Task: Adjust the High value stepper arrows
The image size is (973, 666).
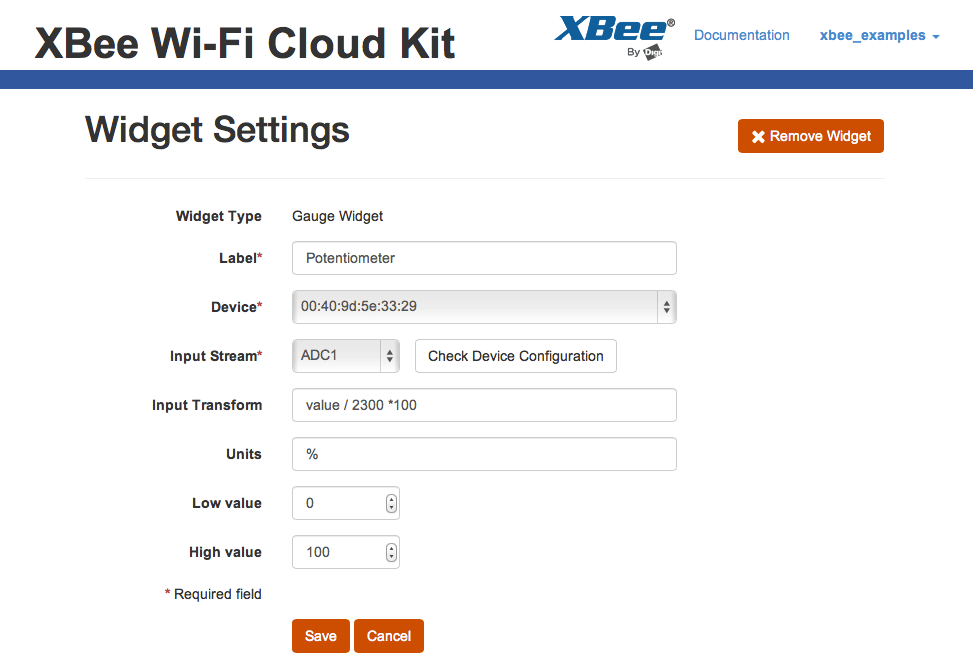Action: [x=391, y=552]
